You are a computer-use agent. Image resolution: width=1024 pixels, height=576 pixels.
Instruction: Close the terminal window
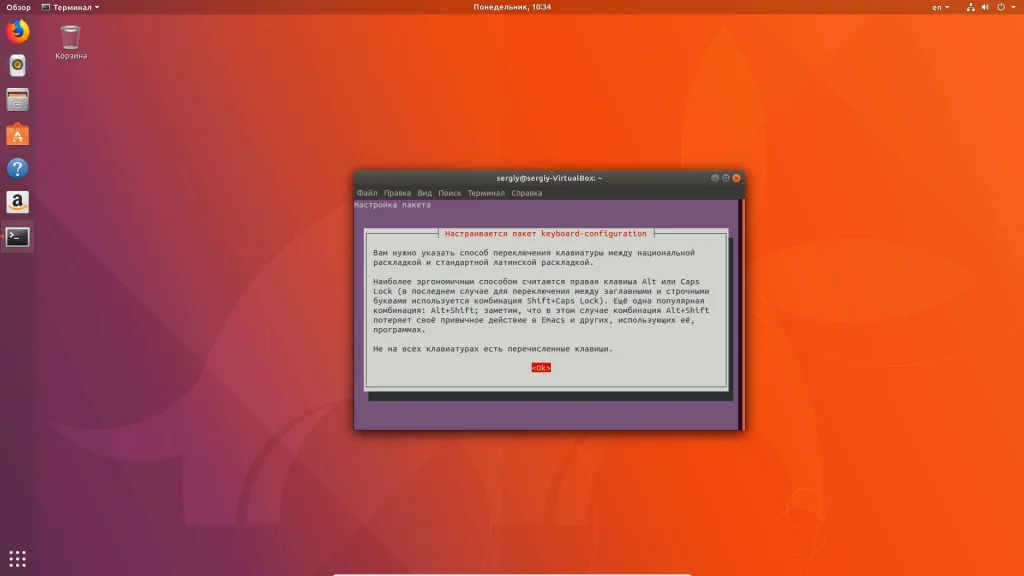[x=736, y=178]
